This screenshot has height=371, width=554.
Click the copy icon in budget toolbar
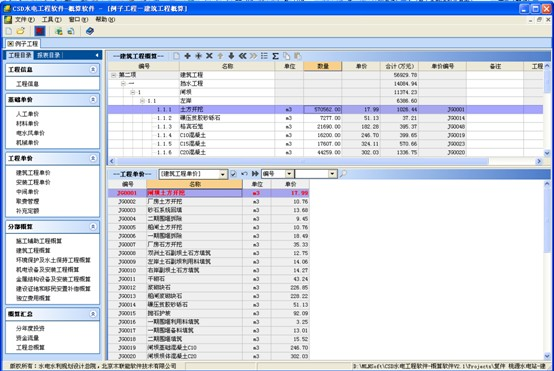click(x=286, y=56)
